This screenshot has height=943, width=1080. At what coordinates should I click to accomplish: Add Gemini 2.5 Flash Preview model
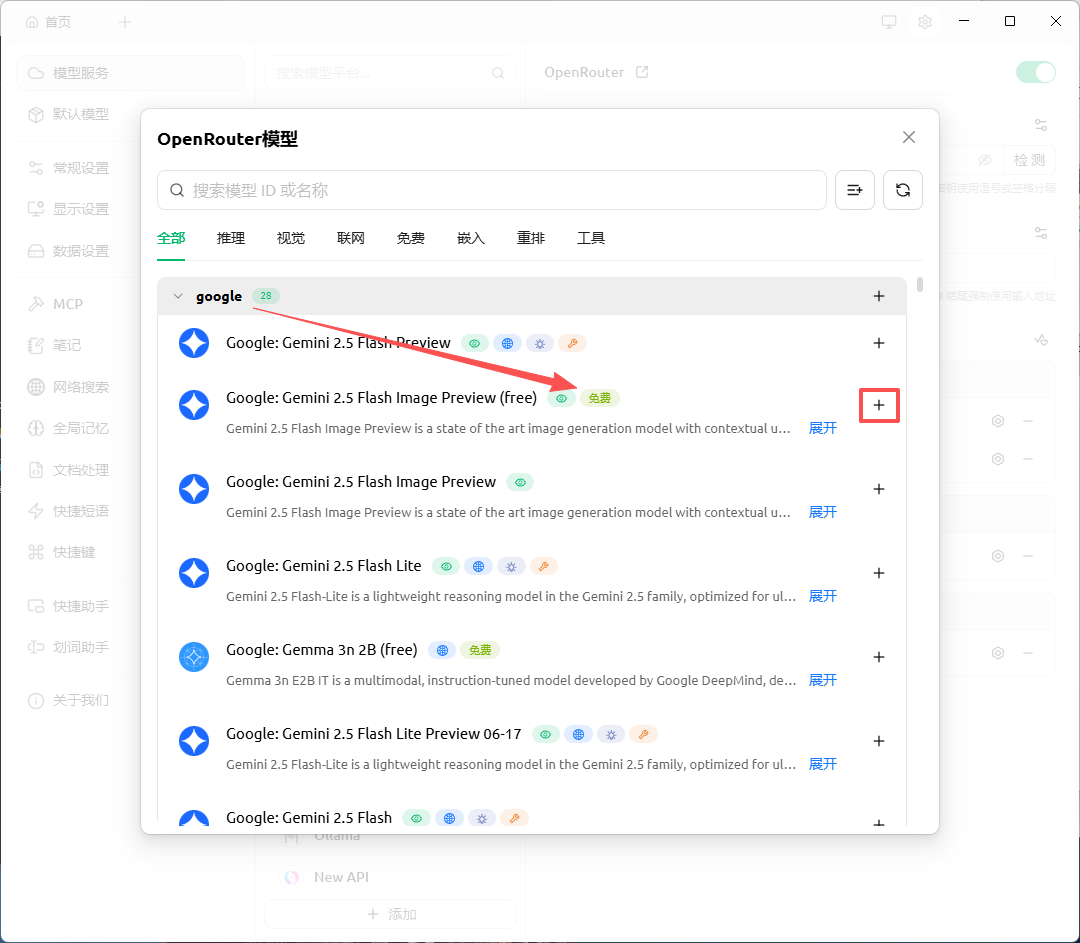coord(879,343)
